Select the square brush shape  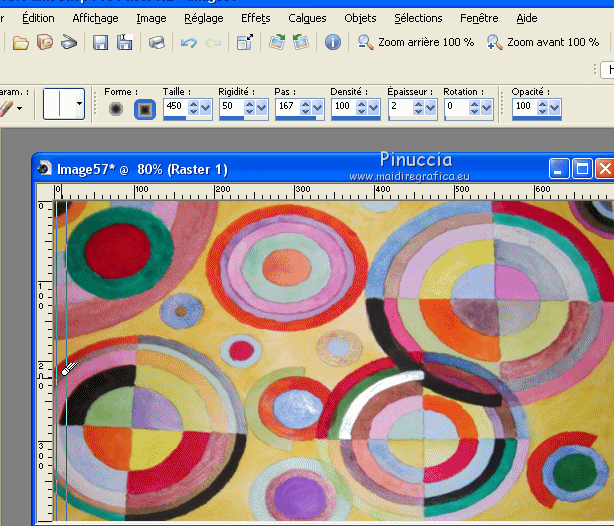144,107
